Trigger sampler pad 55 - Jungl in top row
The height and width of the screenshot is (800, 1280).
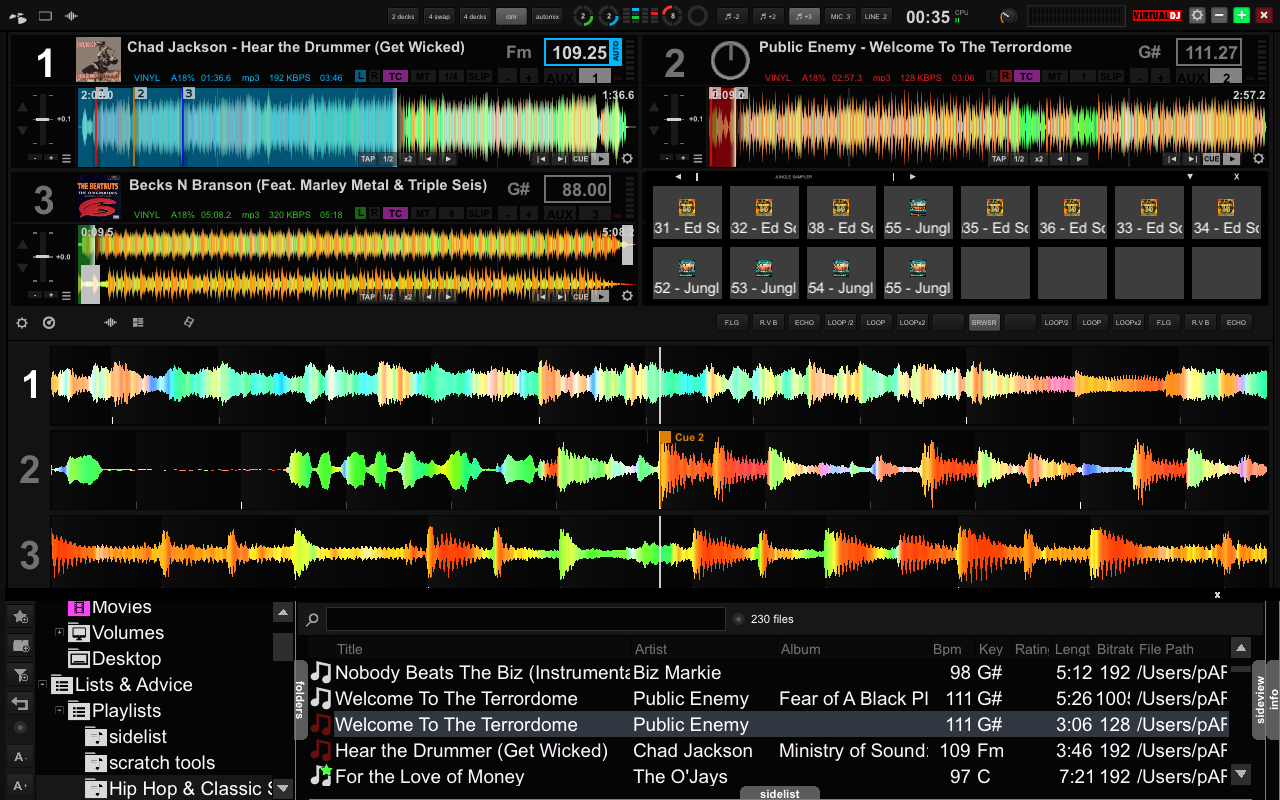tap(918, 212)
